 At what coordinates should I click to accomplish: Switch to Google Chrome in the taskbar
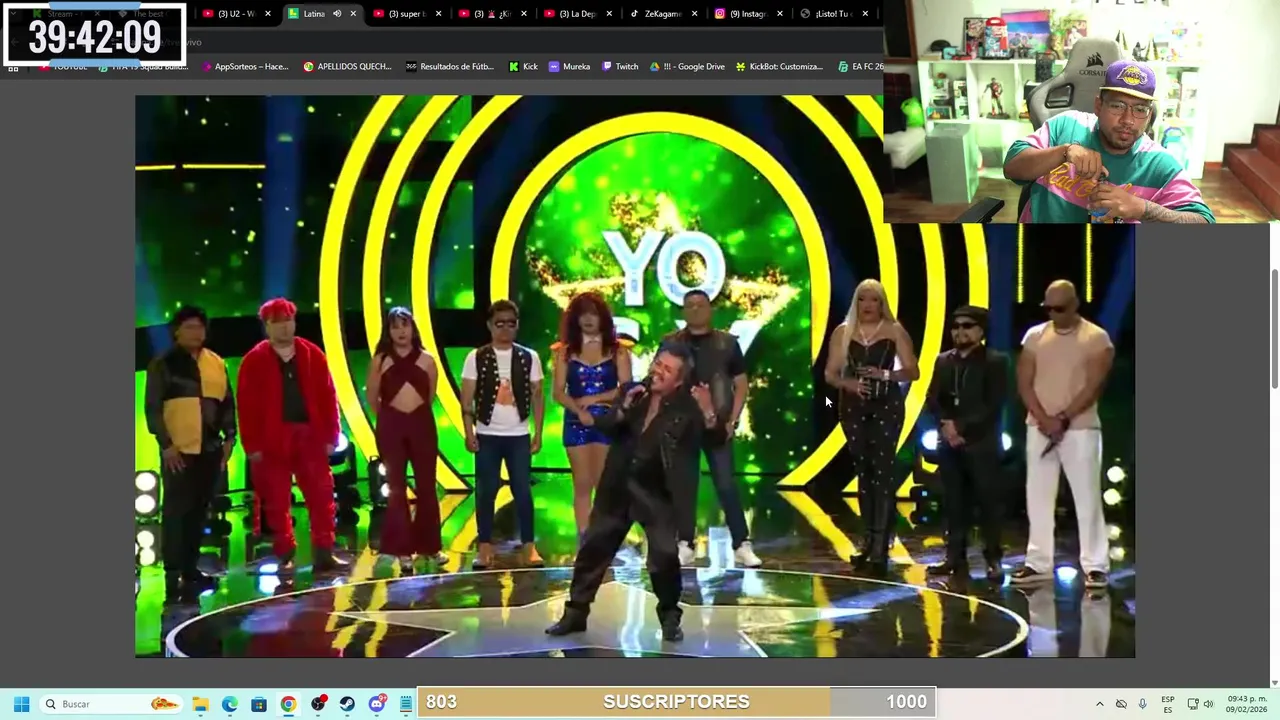(x=288, y=704)
